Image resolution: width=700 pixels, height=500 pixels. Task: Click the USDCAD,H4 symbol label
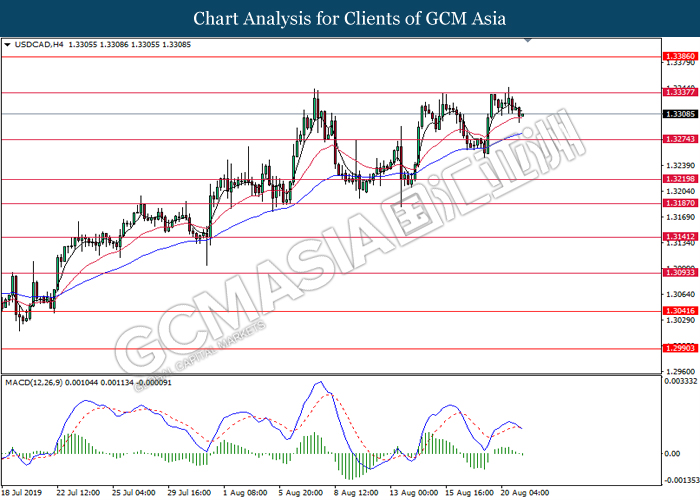click(39, 45)
